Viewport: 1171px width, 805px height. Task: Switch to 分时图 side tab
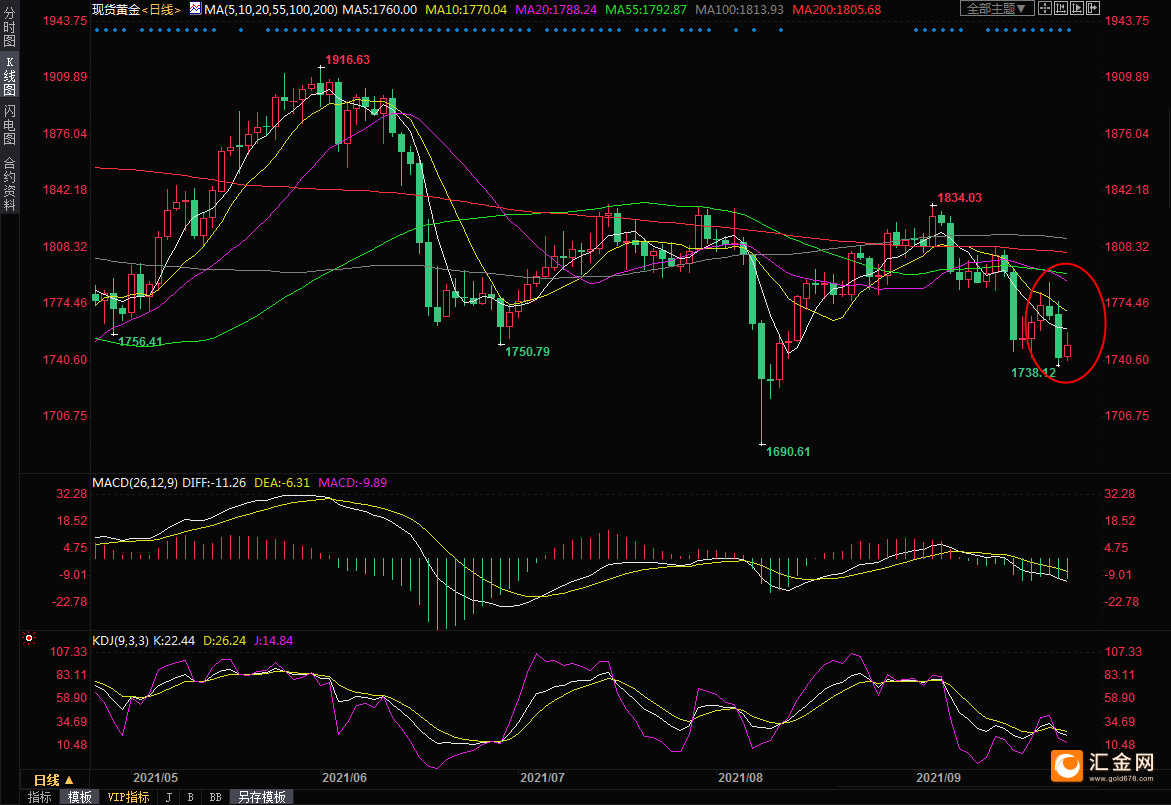(x=10, y=27)
